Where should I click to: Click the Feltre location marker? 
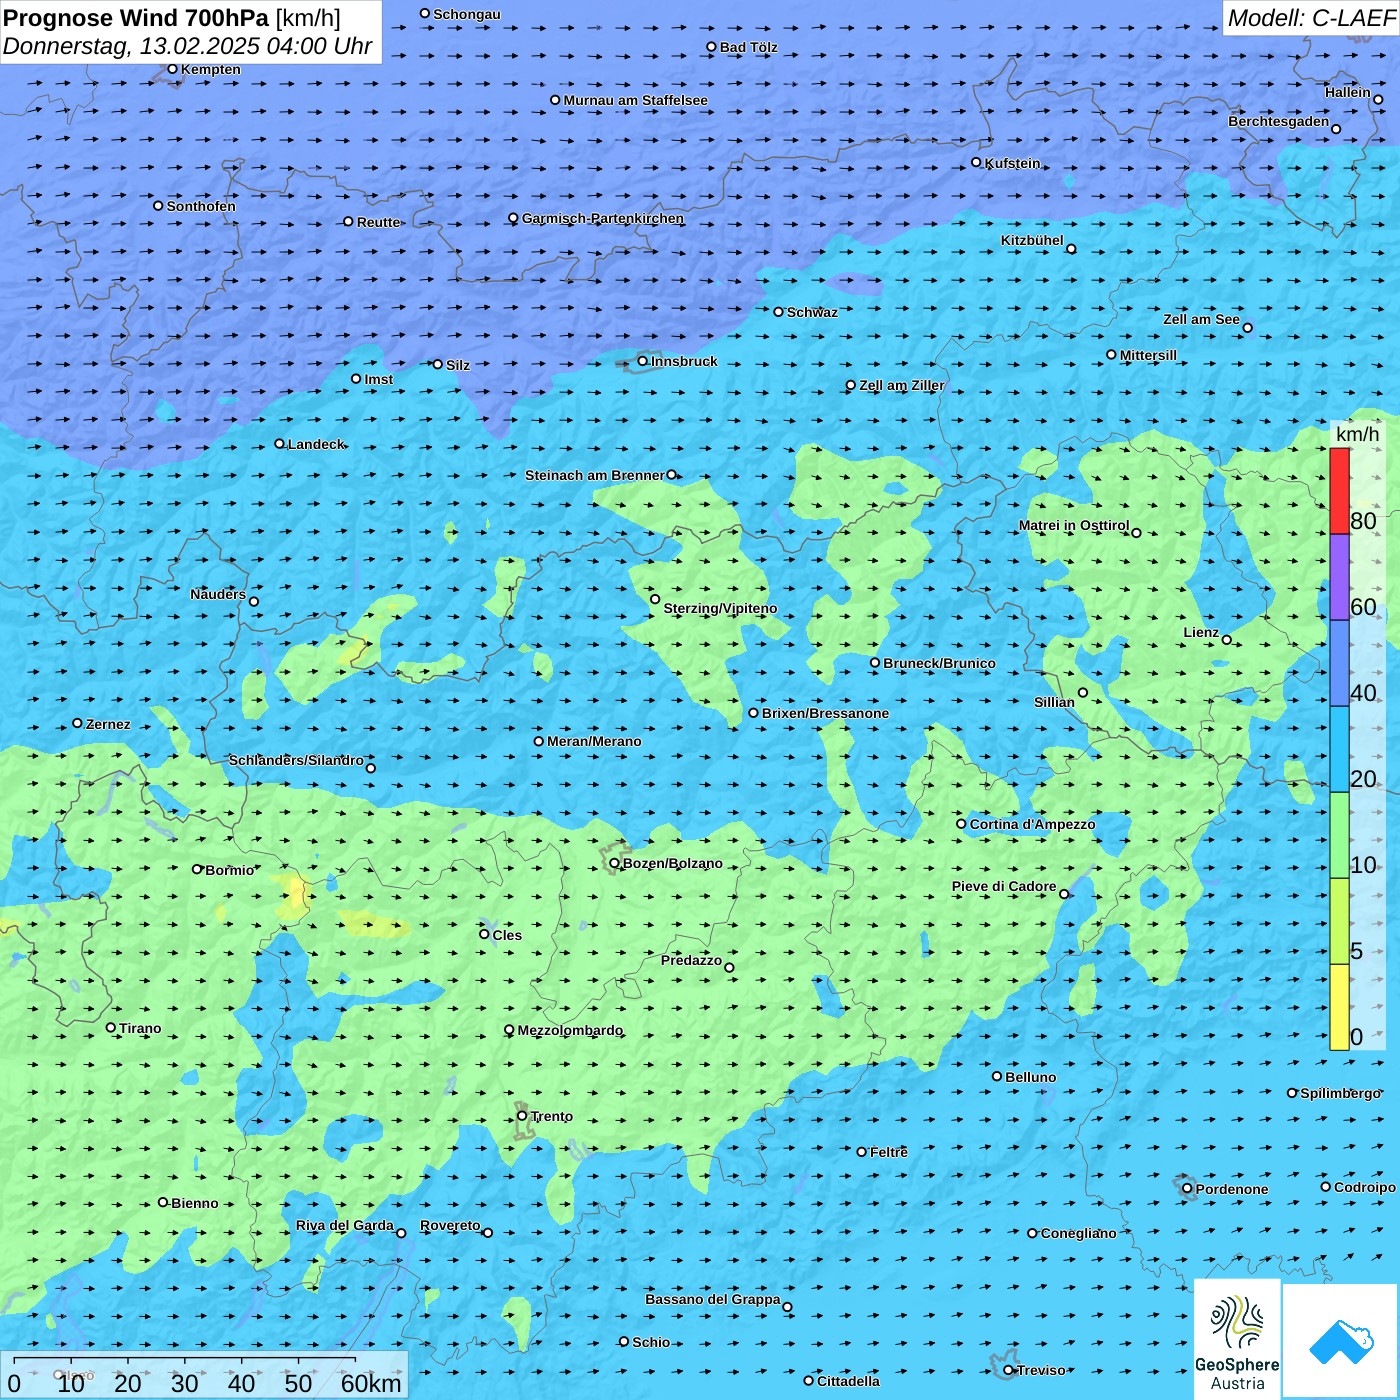coord(862,1152)
